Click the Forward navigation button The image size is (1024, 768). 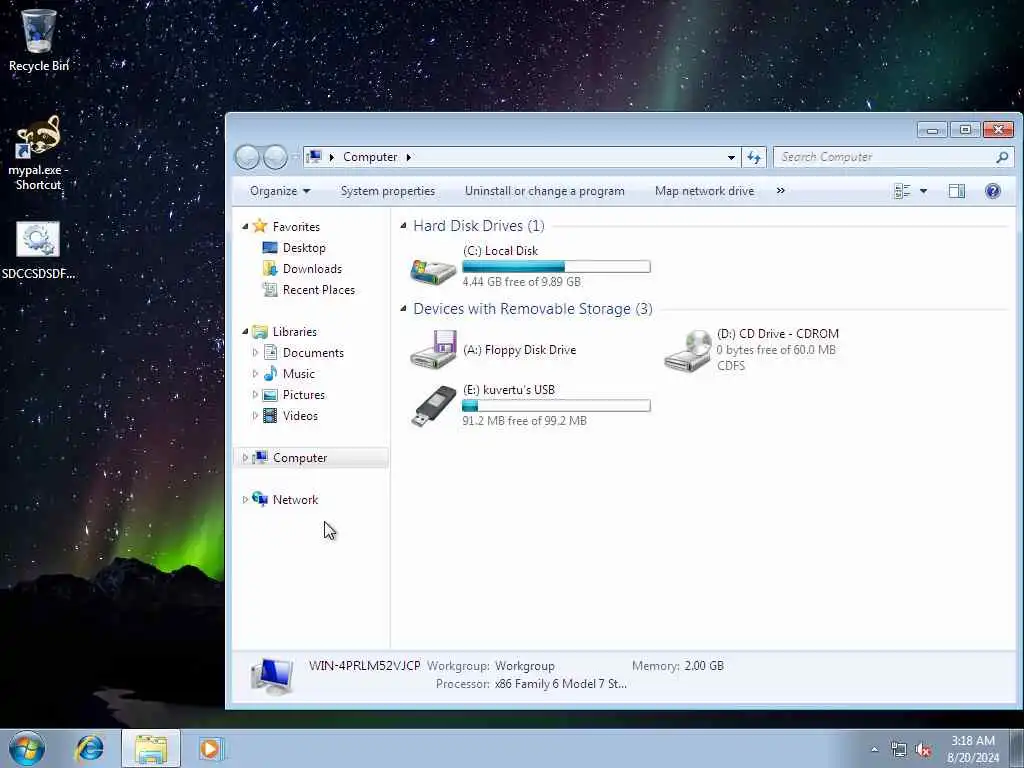point(275,157)
